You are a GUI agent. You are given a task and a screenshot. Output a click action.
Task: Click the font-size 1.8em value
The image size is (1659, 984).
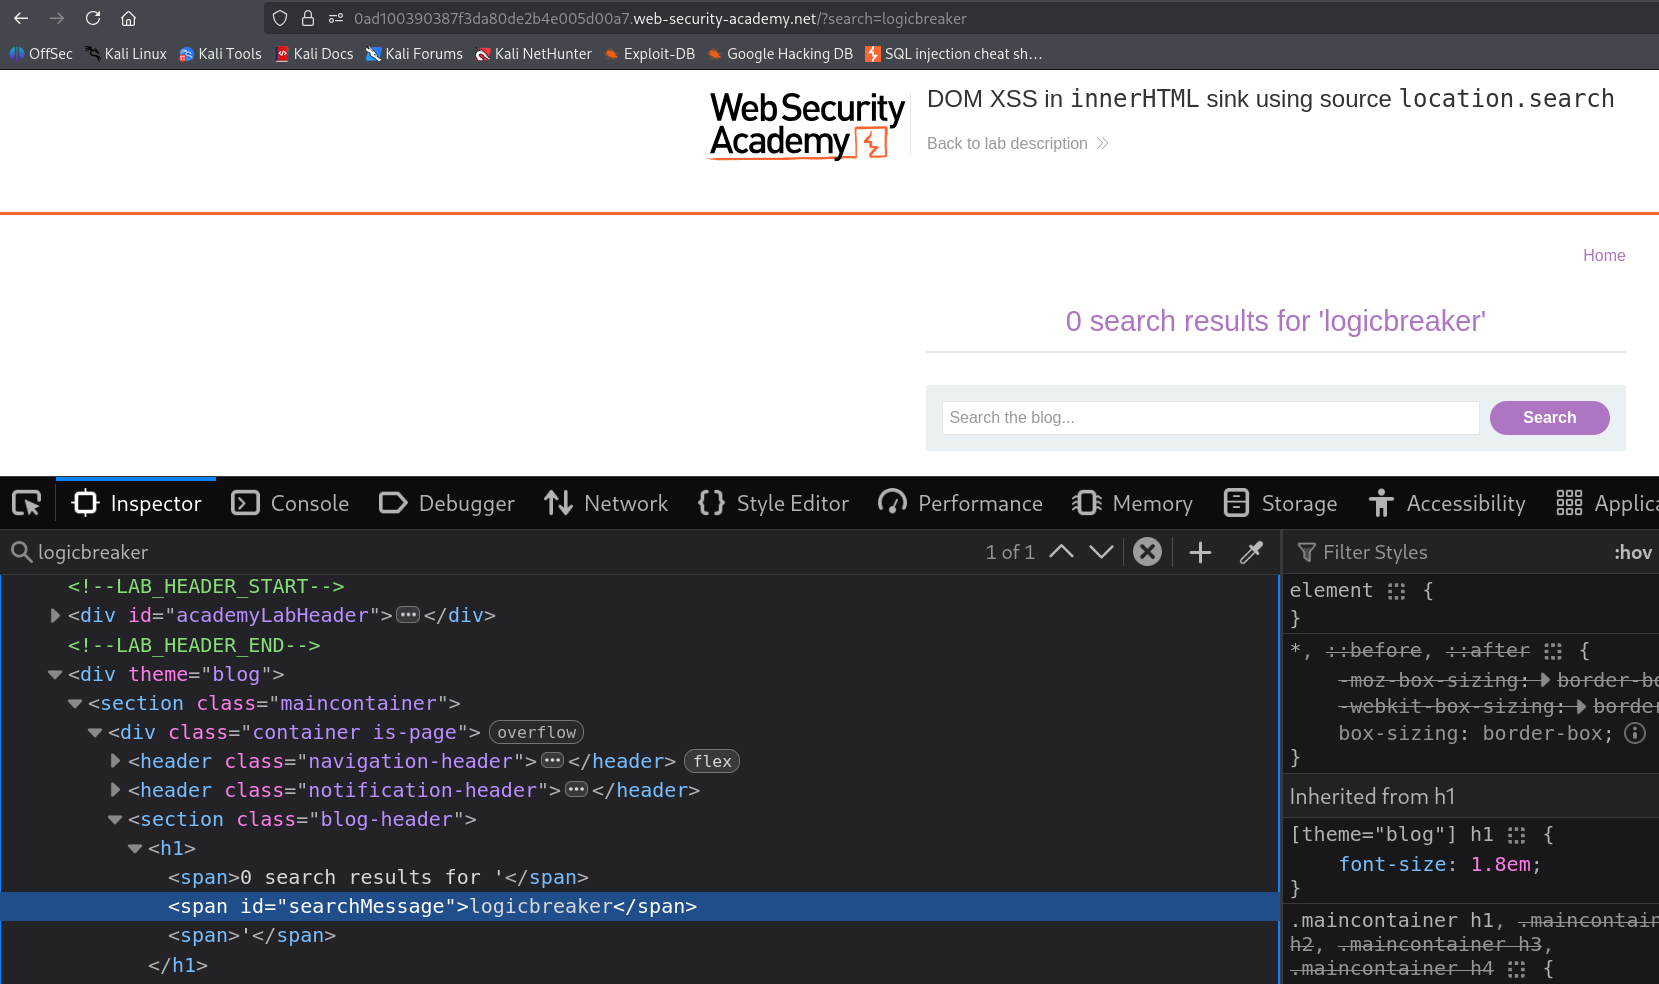[x=1500, y=864]
